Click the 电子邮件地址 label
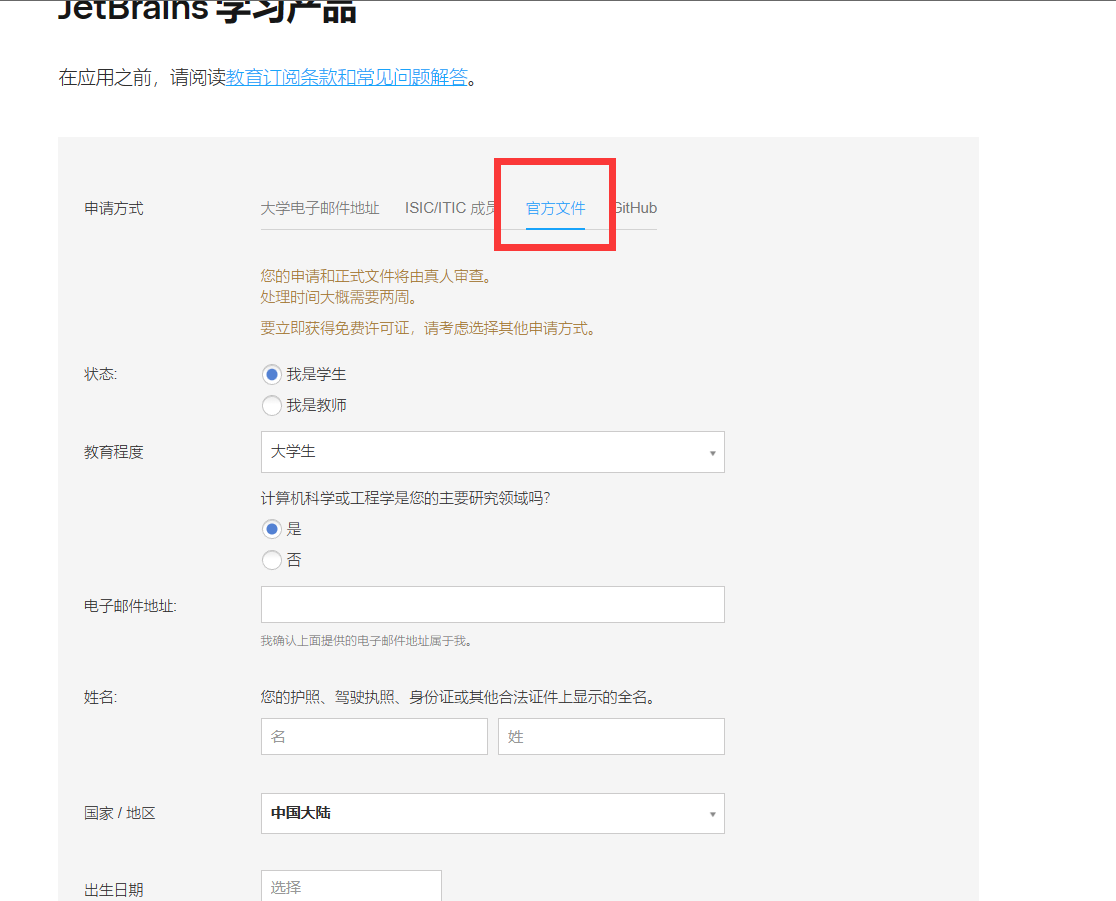Viewport: 1116px width, 901px height. pos(130,606)
